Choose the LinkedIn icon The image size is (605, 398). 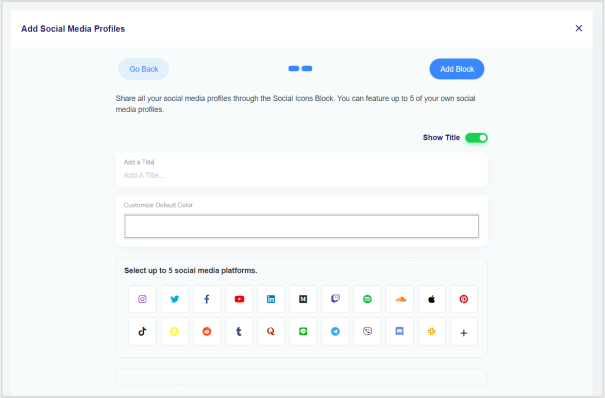271,299
